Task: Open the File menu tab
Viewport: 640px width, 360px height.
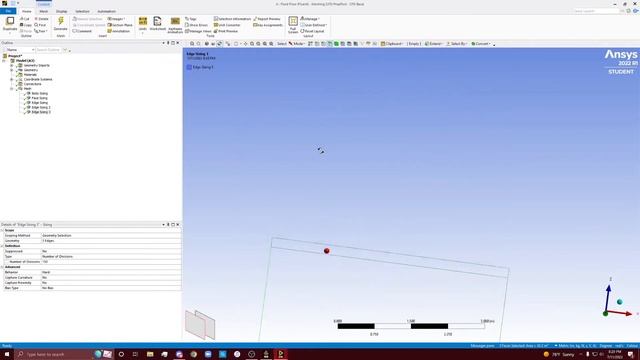Action: pos(8,11)
